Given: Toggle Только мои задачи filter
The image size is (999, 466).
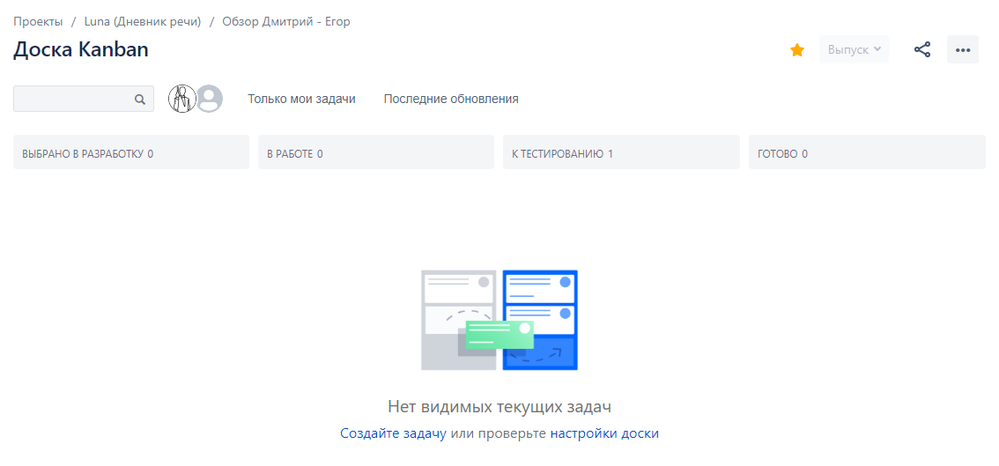Looking at the screenshot, I should coord(301,99).
